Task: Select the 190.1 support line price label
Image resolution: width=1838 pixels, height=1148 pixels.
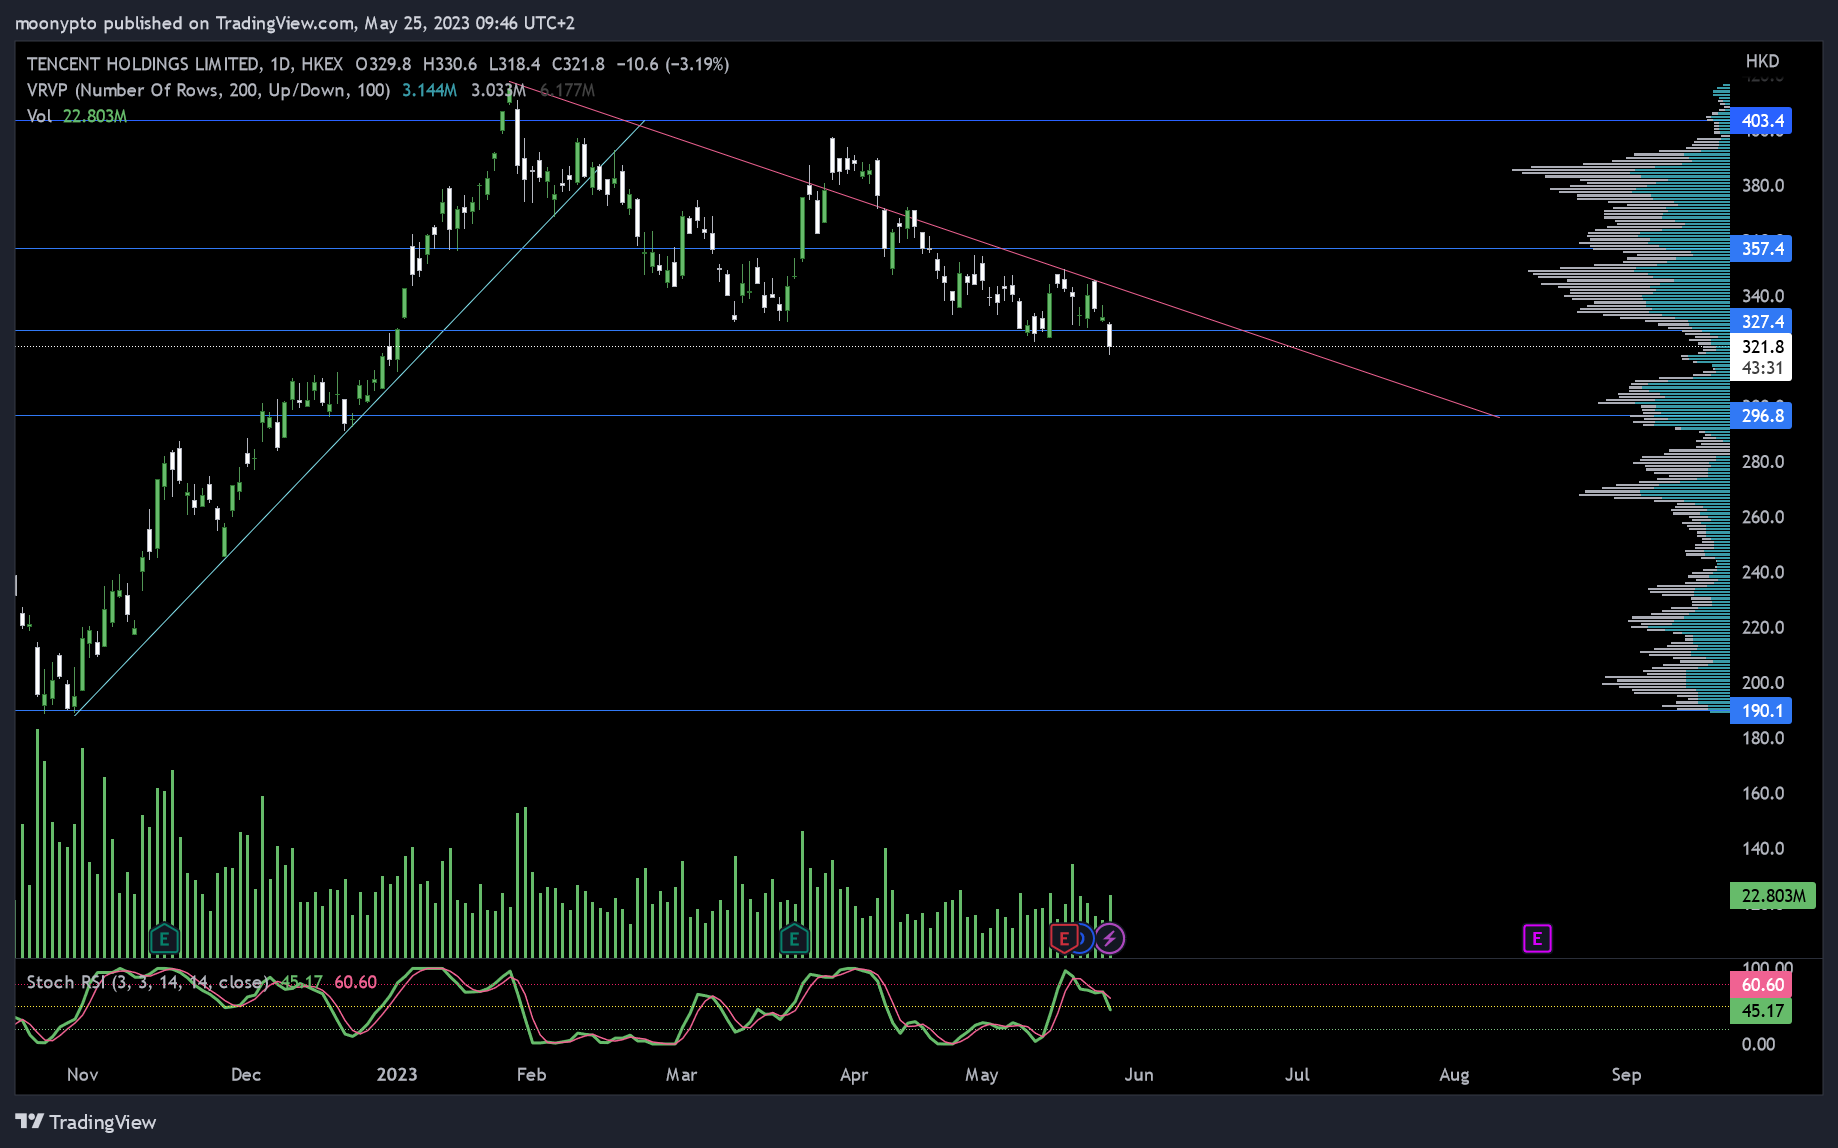Action: coord(1761,711)
